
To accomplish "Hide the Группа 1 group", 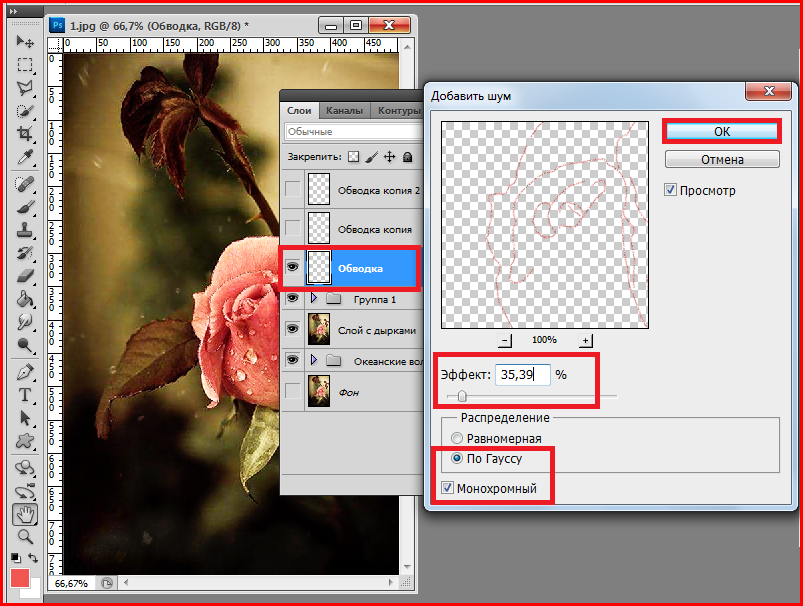I will (292, 298).
